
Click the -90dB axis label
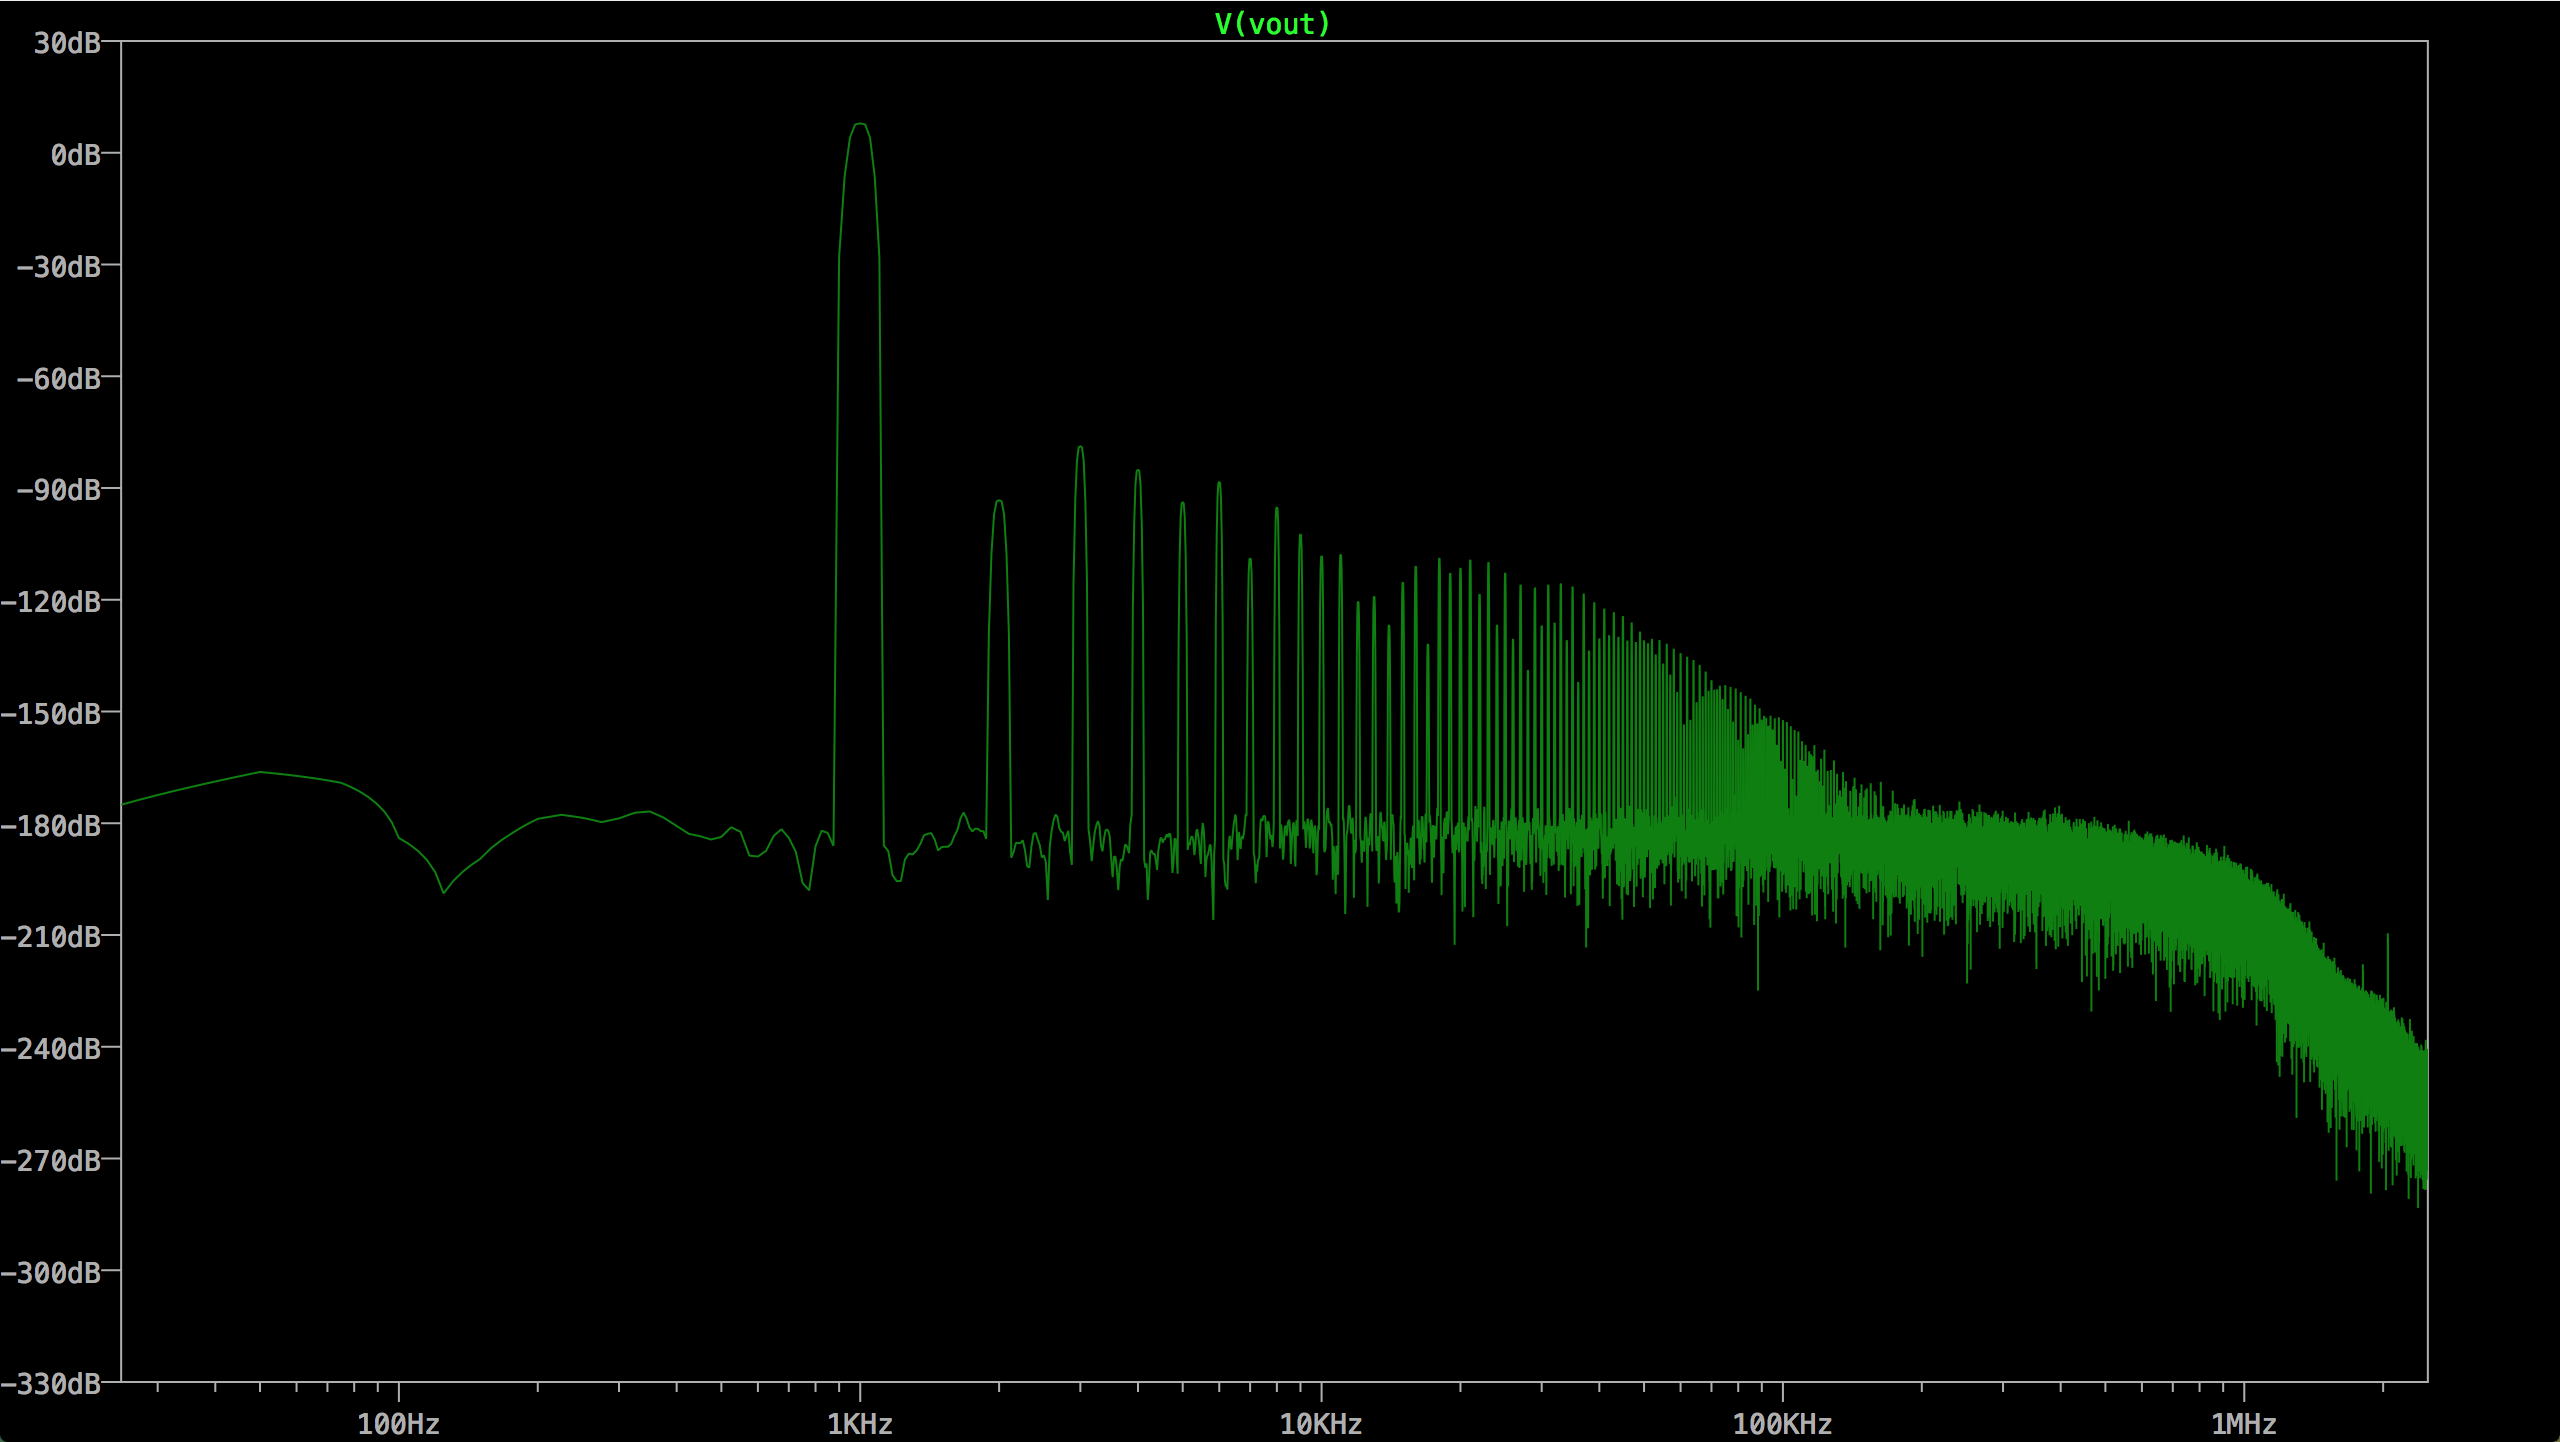pos(58,490)
